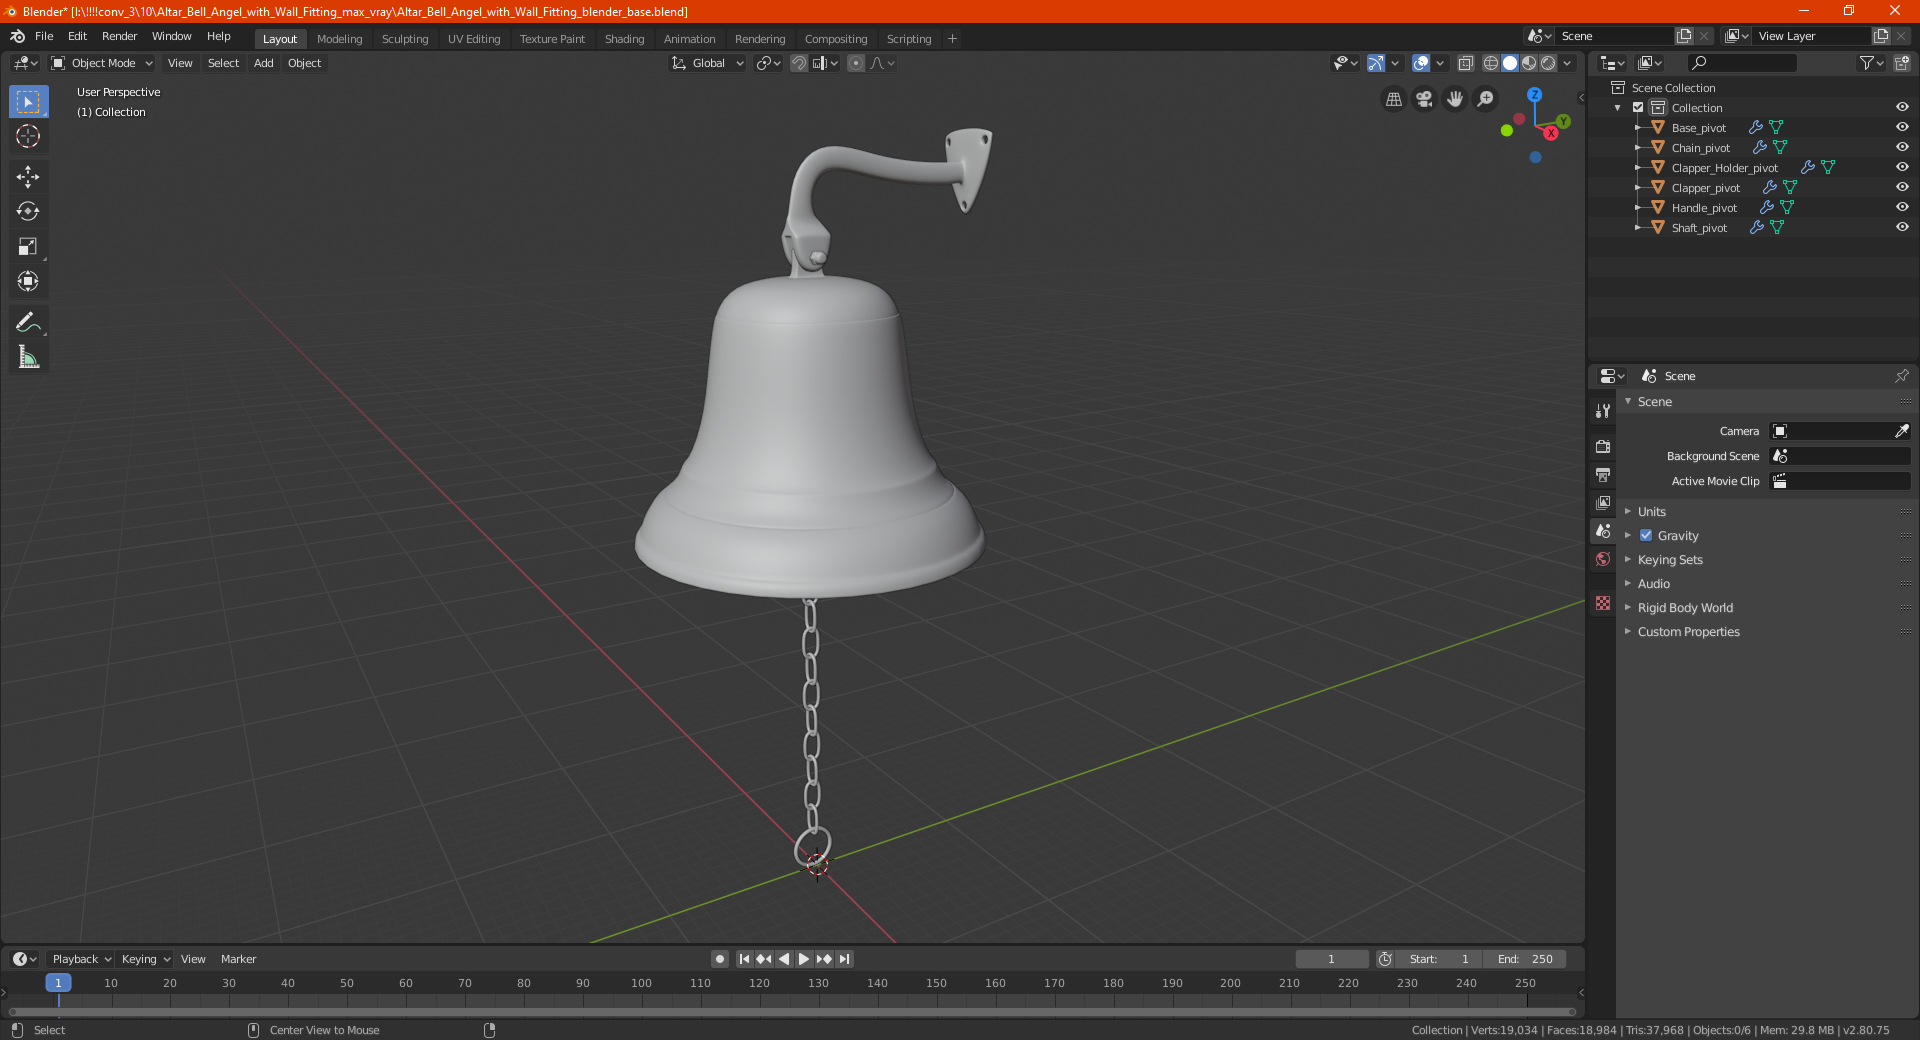Switch to camera view icon
The height and width of the screenshot is (1040, 1920).
click(1424, 99)
